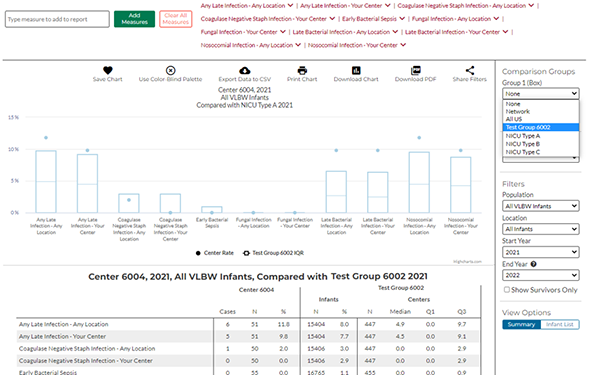This screenshot has height=375, width=600.
Task: Select Network in comparison group list
Action: 540,111
